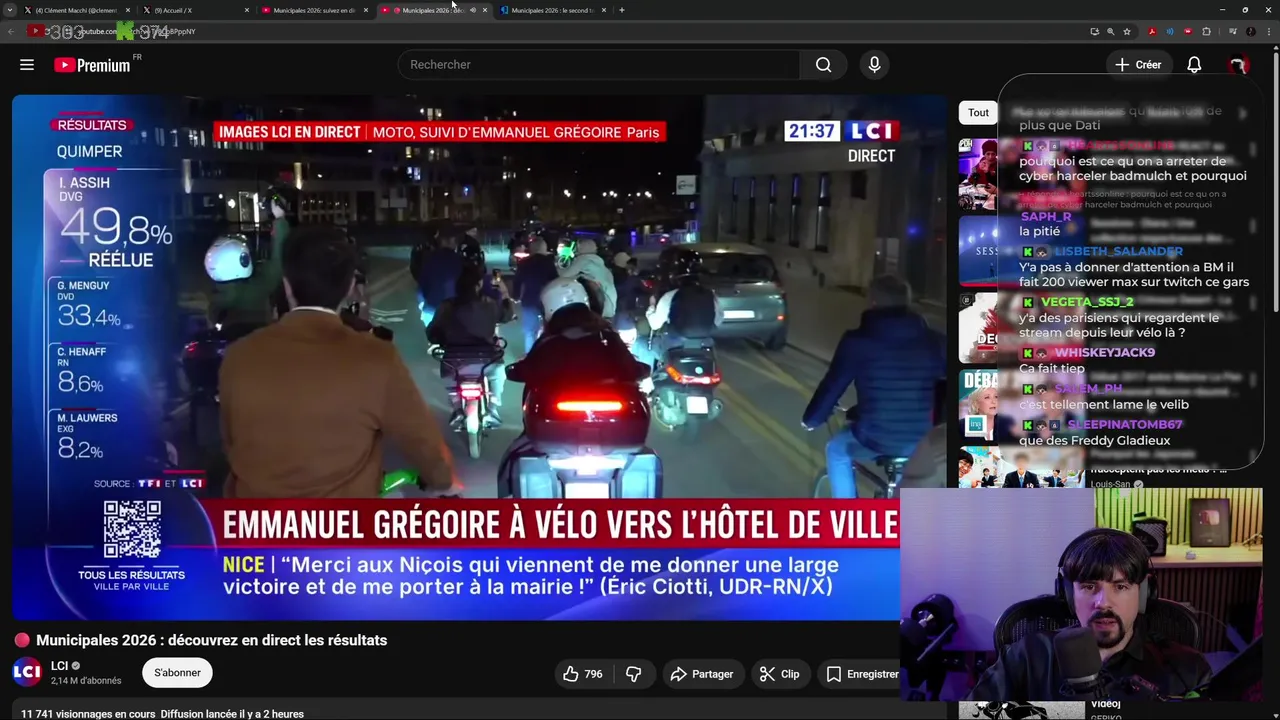Screen dimensions: 1280x720
Task: Click chat username VEGETA_SSJ_2
Action: click(x=1087, y=302)
